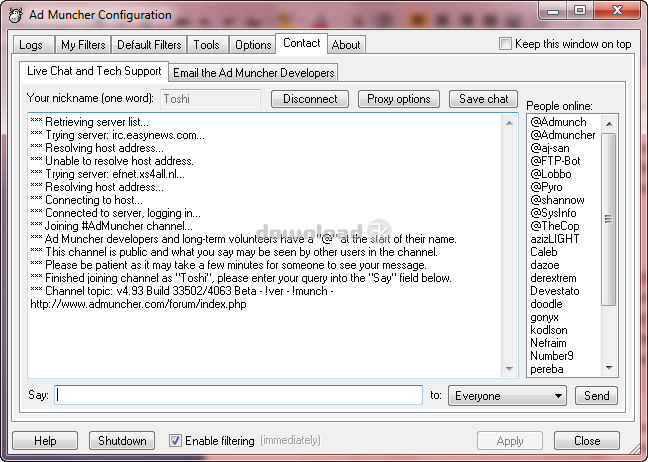Select @shannow in the user list
Viewport: 648px width, 462px height.
pos(557,200)
